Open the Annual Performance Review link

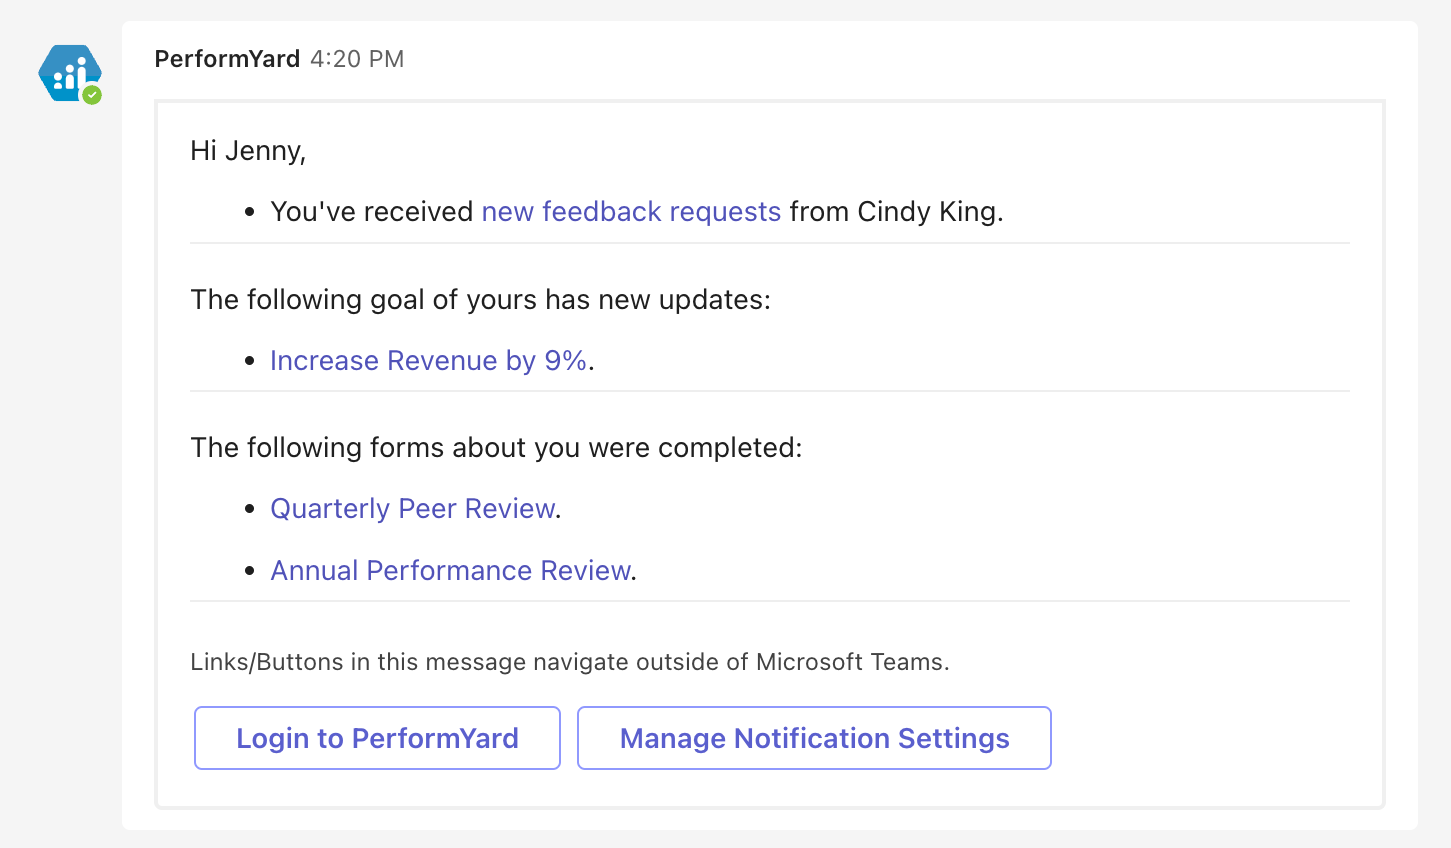tap(450, 571)
